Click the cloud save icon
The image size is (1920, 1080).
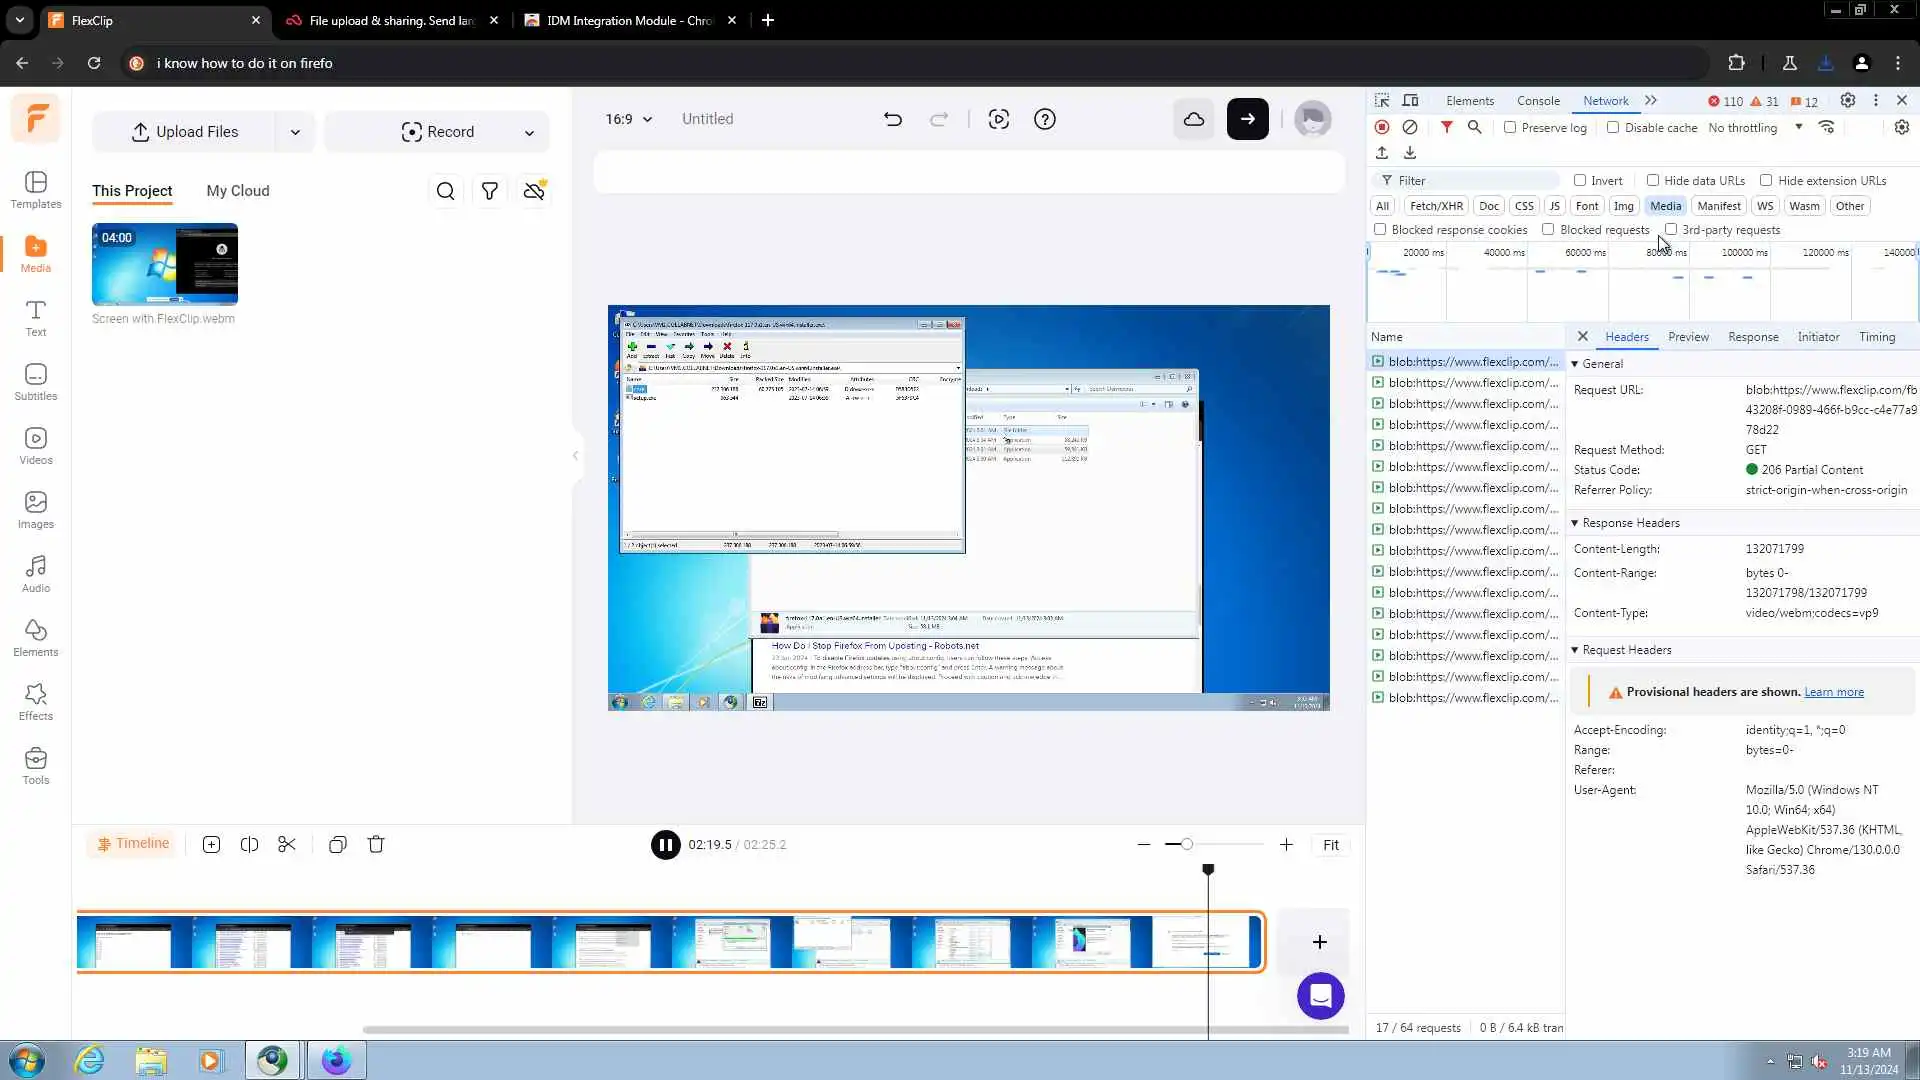click(1194, 119)
